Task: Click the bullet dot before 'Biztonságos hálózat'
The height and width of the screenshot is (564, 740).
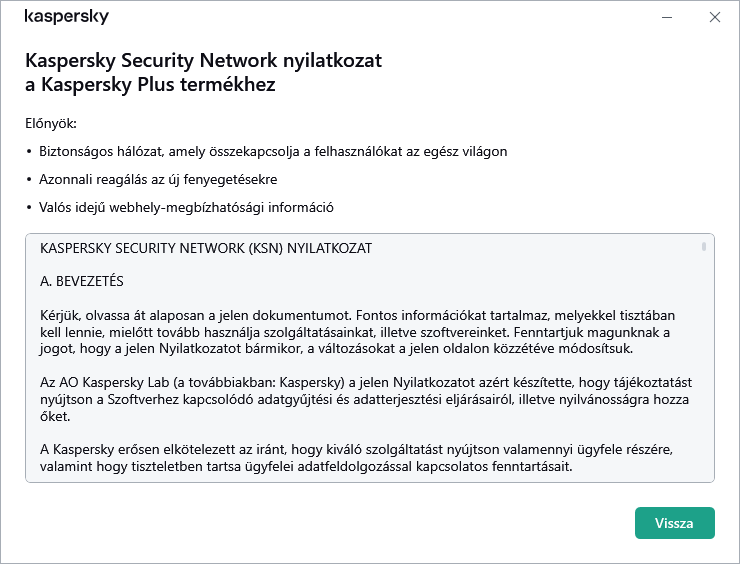Action: 29,152
